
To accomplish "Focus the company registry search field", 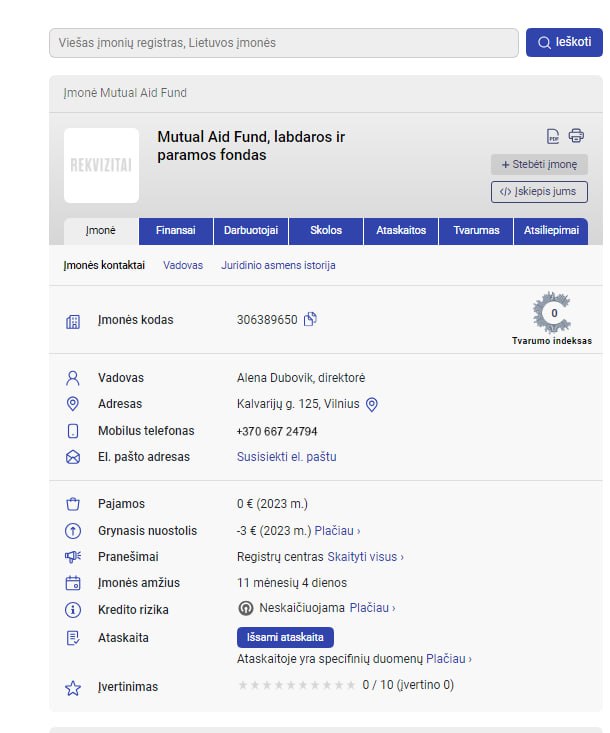I will point(284,43).
